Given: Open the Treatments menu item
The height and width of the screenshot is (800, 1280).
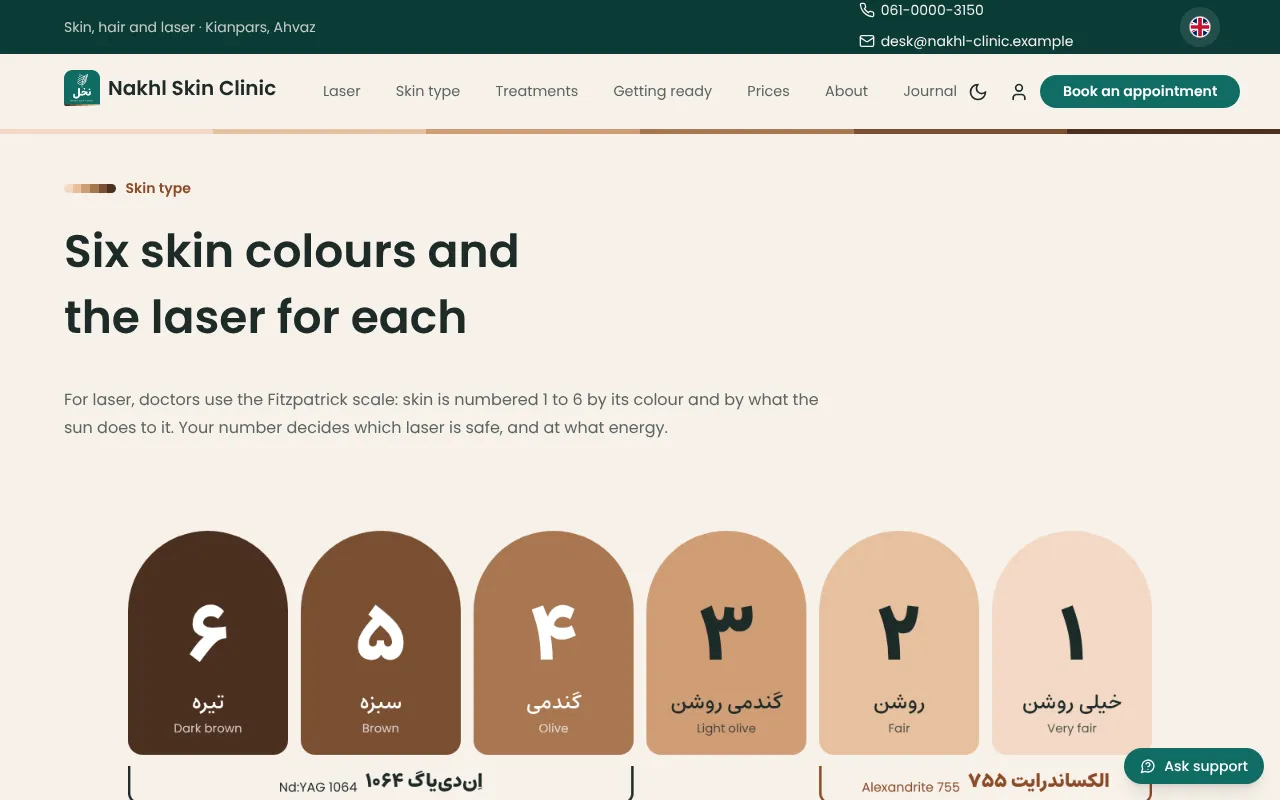Looking at the screenshot, I should (x=537, y=91).
